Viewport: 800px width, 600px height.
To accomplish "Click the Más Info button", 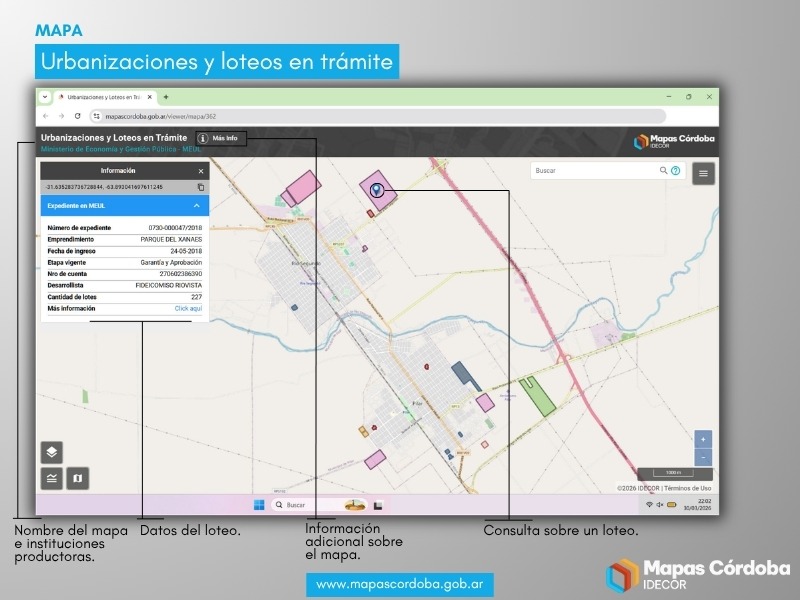I will [x=219, y=138].
